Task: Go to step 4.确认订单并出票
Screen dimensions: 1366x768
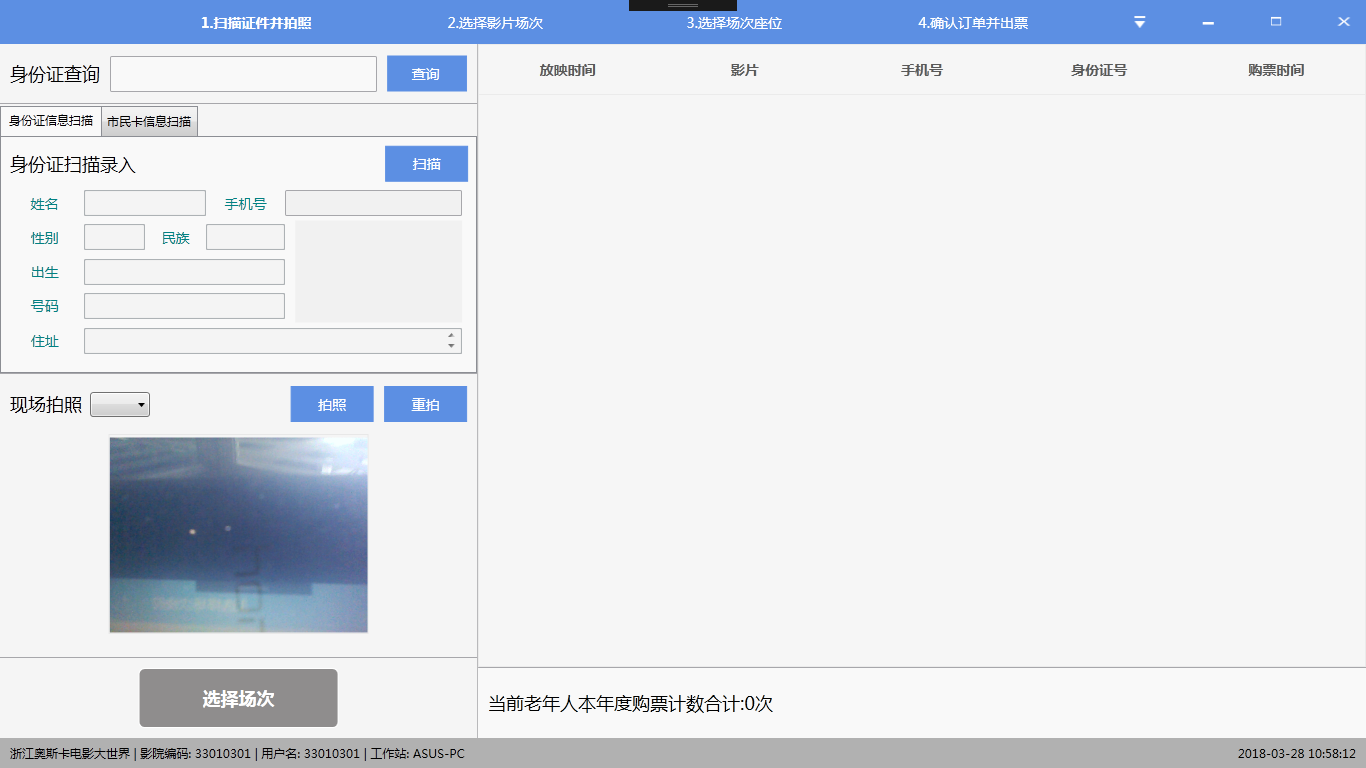Action: (973, 23)
